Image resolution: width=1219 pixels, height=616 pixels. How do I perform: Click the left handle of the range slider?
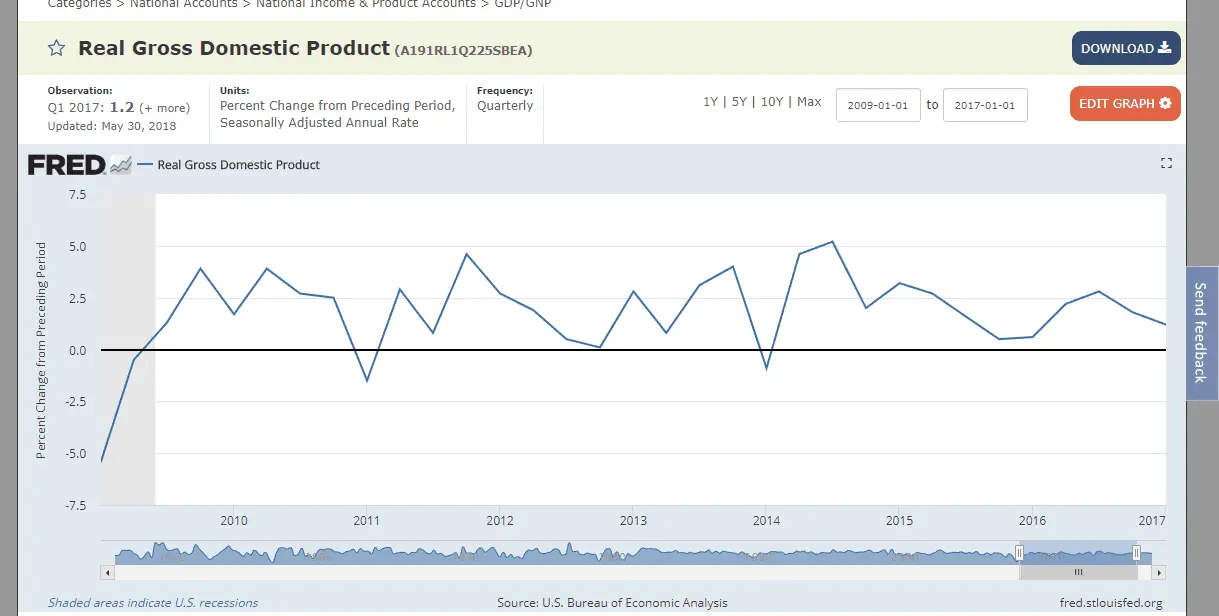[x=1019, y=553]
